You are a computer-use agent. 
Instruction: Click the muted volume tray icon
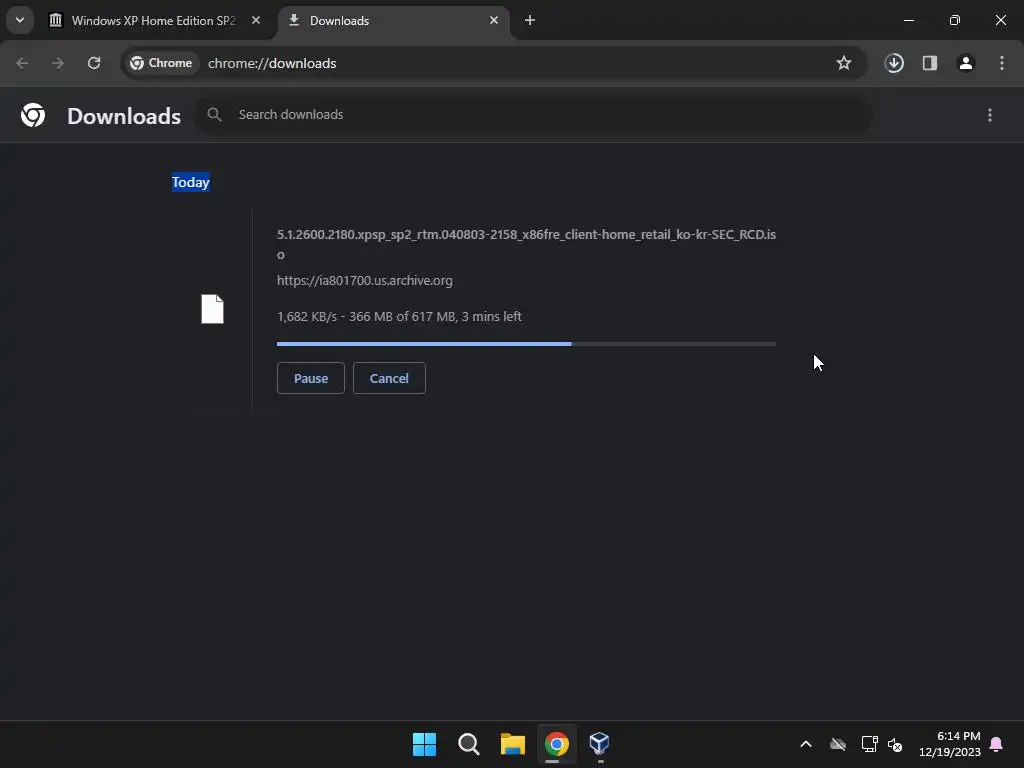tap(895, 744)
